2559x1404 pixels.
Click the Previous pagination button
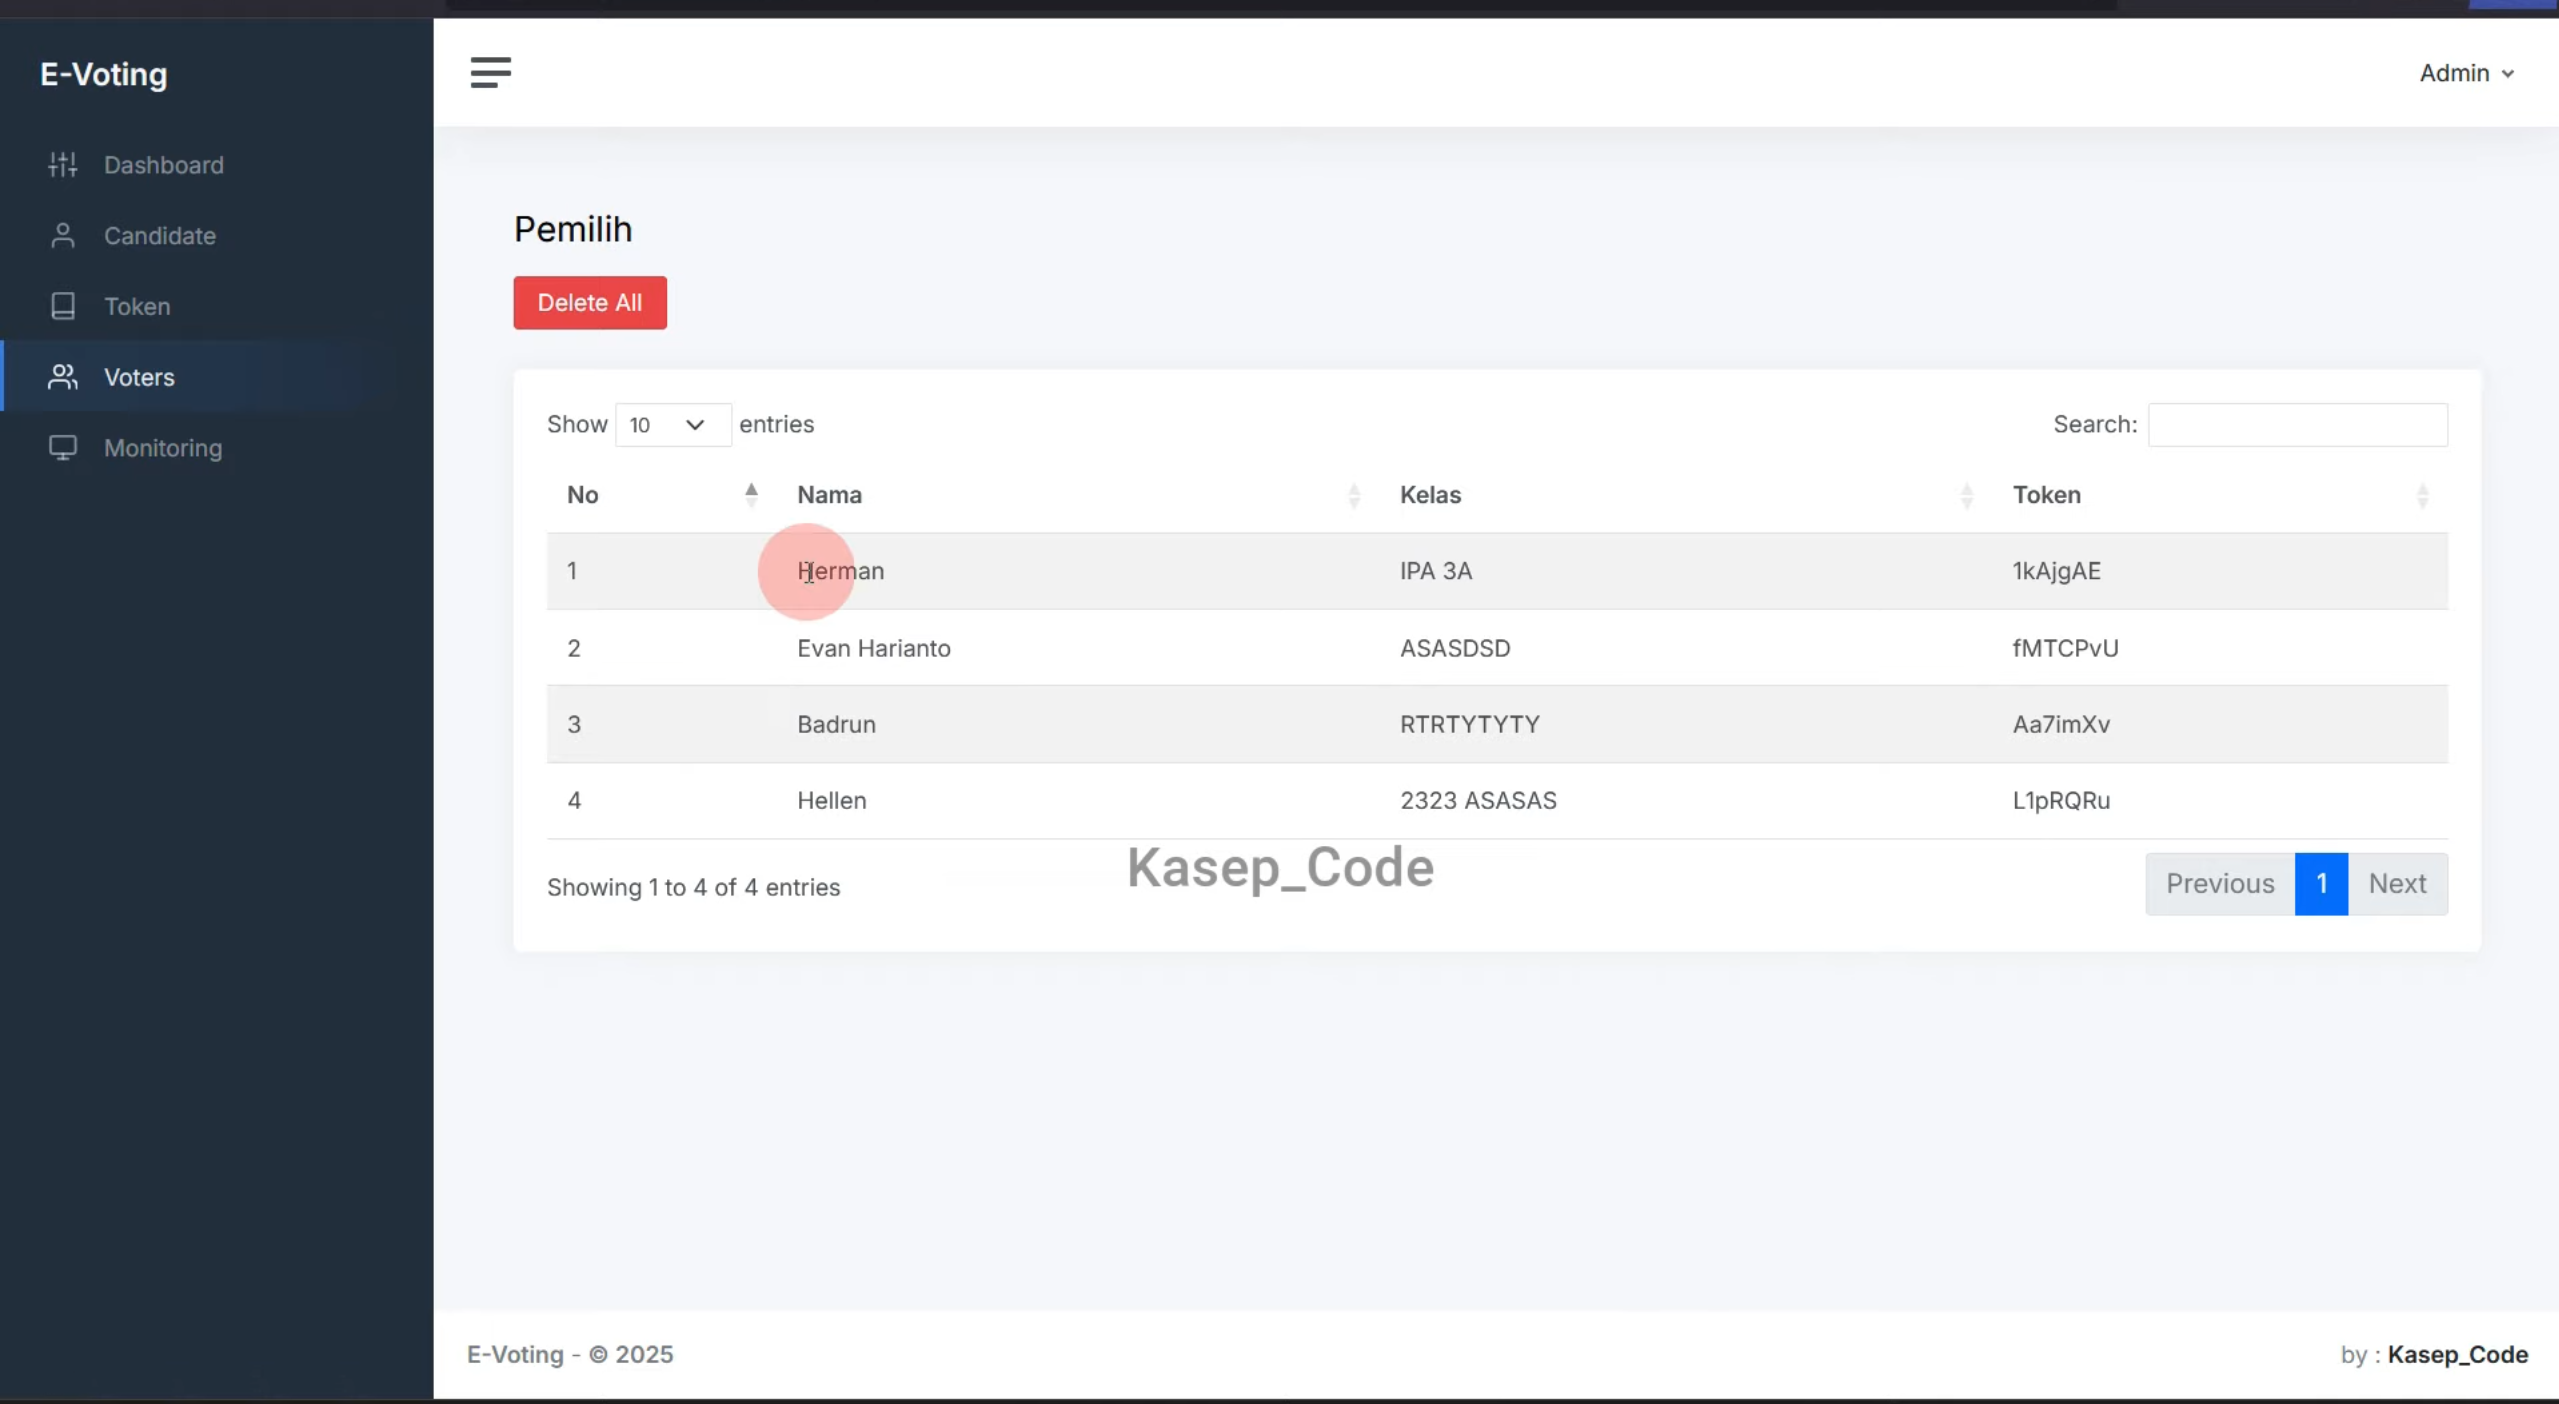pos(2220,884)
